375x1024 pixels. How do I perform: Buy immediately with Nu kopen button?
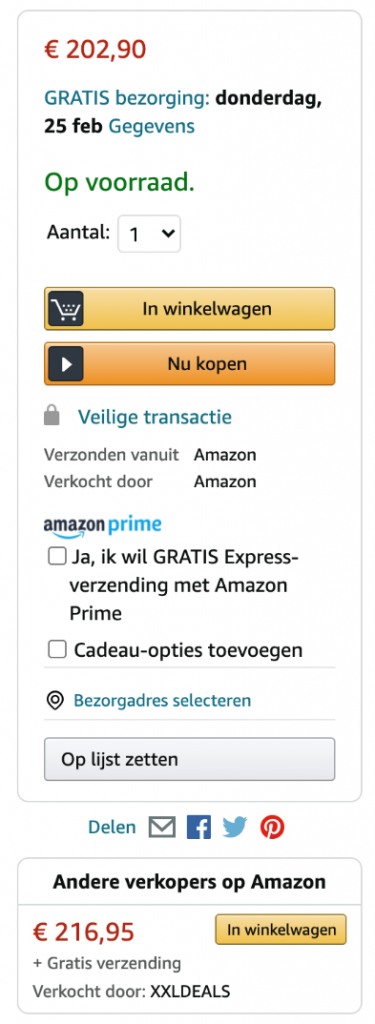tap(189, 364)
